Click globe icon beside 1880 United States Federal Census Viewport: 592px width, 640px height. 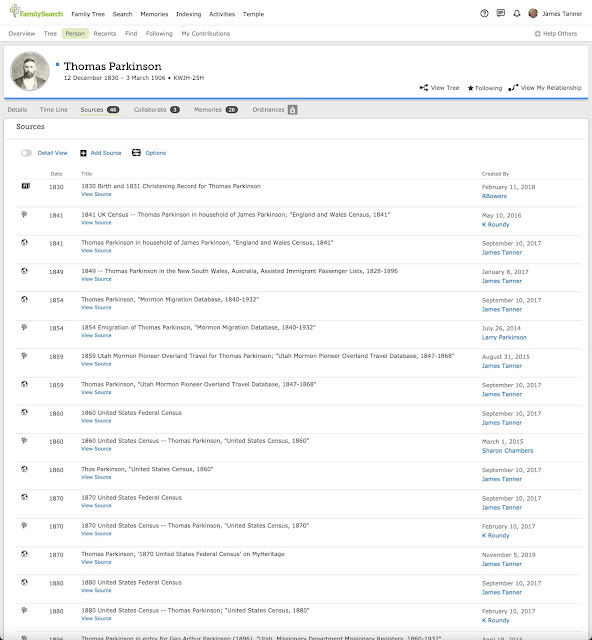[24, 582]
